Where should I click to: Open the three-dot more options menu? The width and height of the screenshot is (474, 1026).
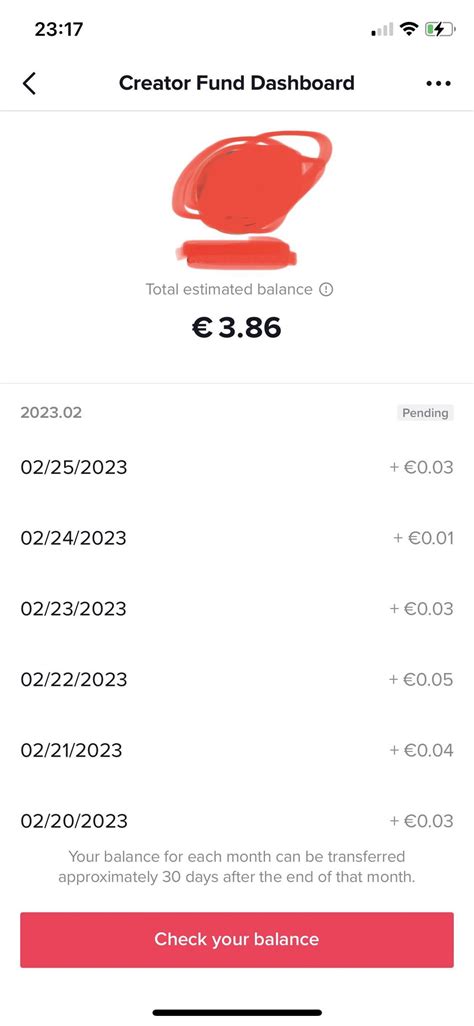[x=438, y=84]
